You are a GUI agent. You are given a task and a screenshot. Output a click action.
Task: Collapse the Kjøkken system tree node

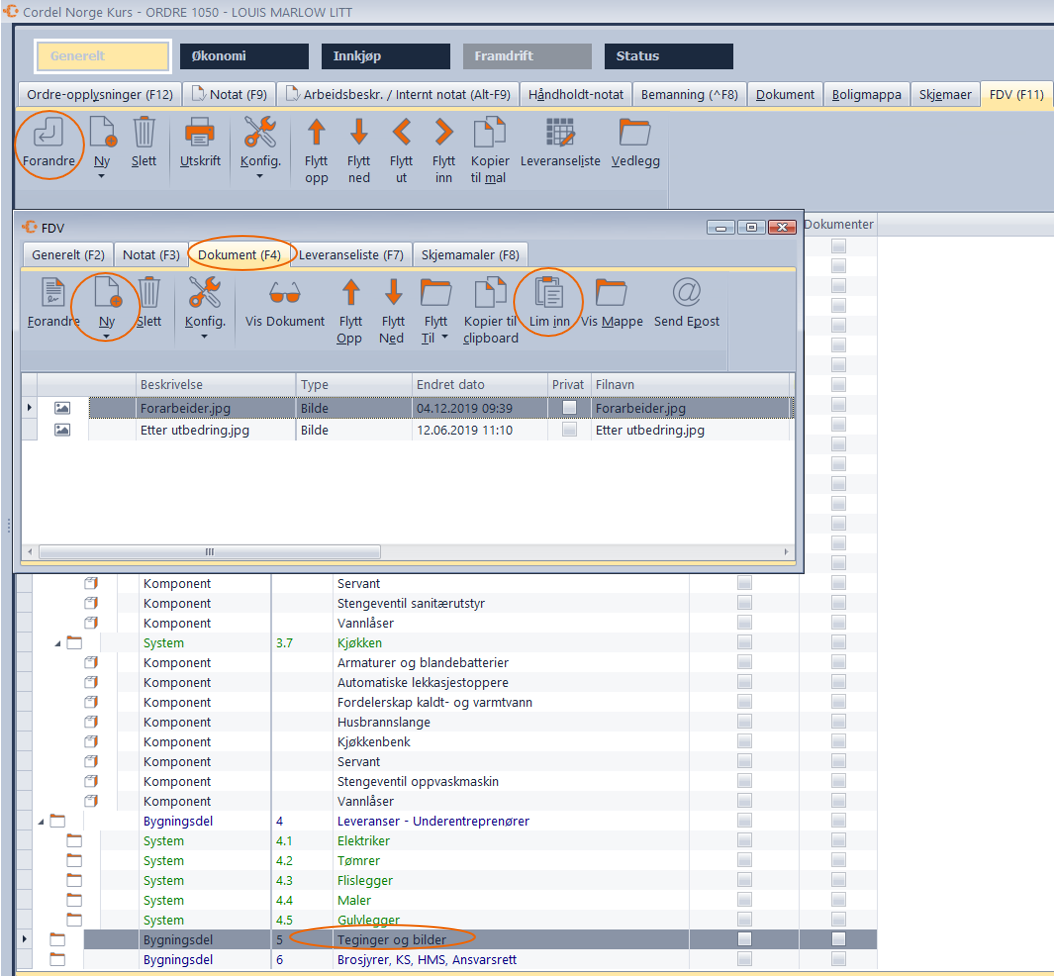coord(58,643)
